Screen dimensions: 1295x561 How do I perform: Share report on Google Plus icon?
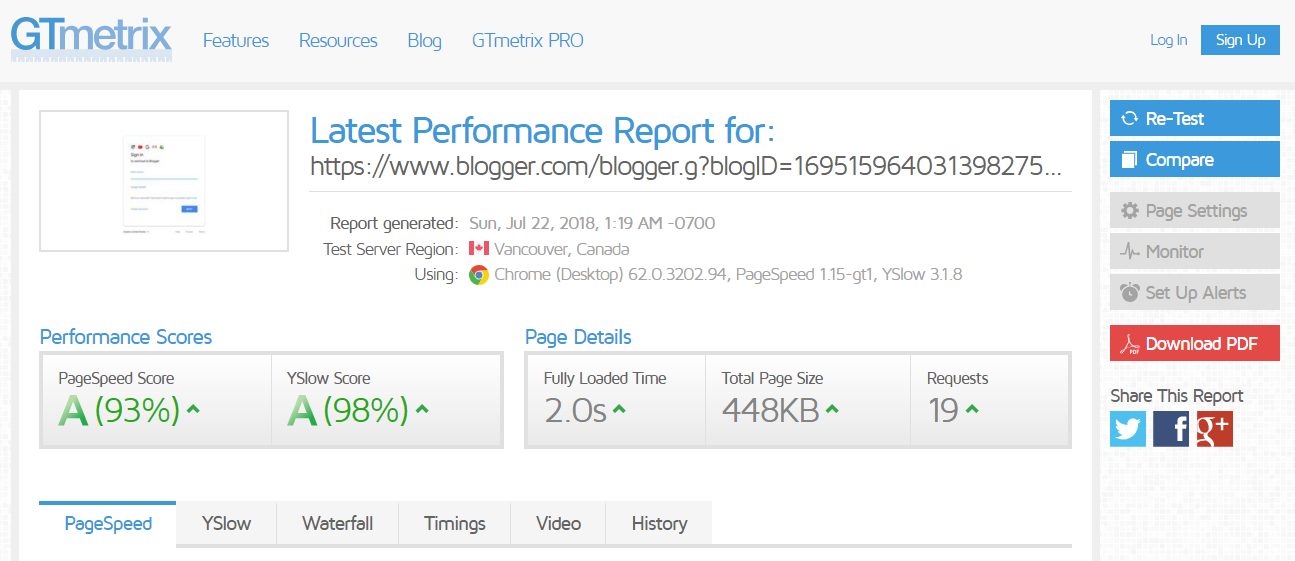click(x=1215, y=429)
